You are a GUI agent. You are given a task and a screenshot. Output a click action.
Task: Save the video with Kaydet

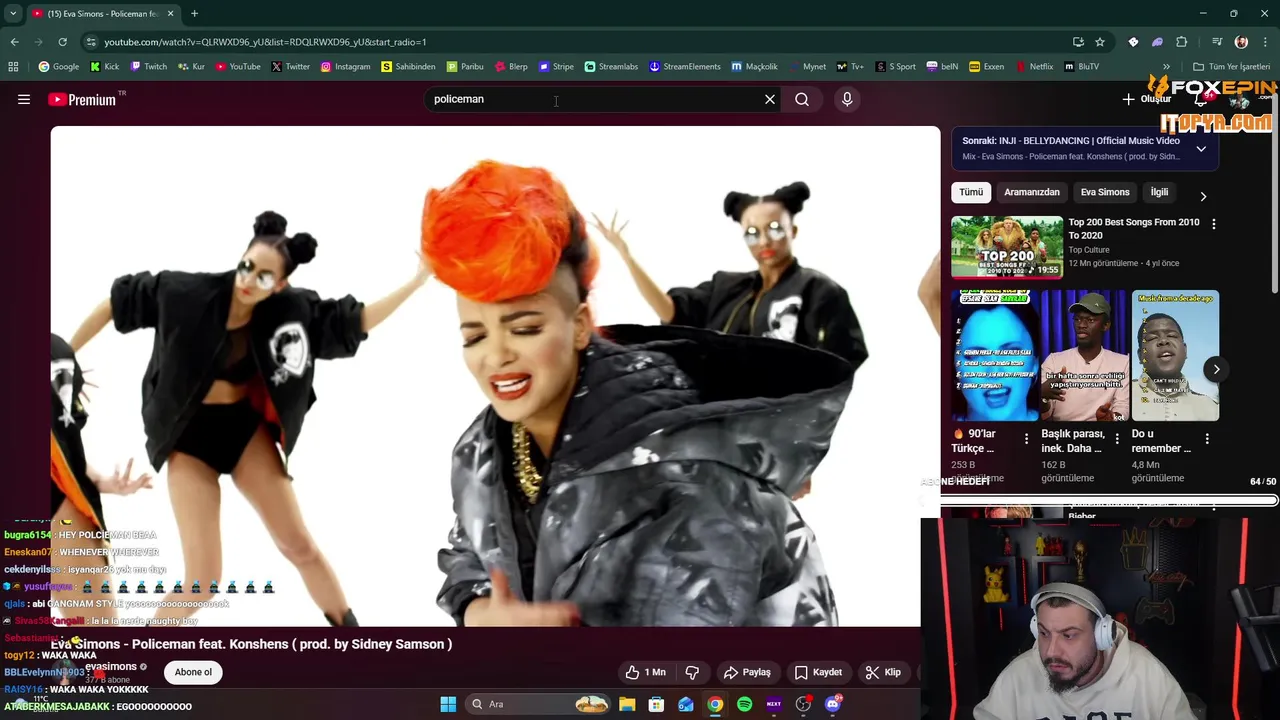tap(818, 672)
